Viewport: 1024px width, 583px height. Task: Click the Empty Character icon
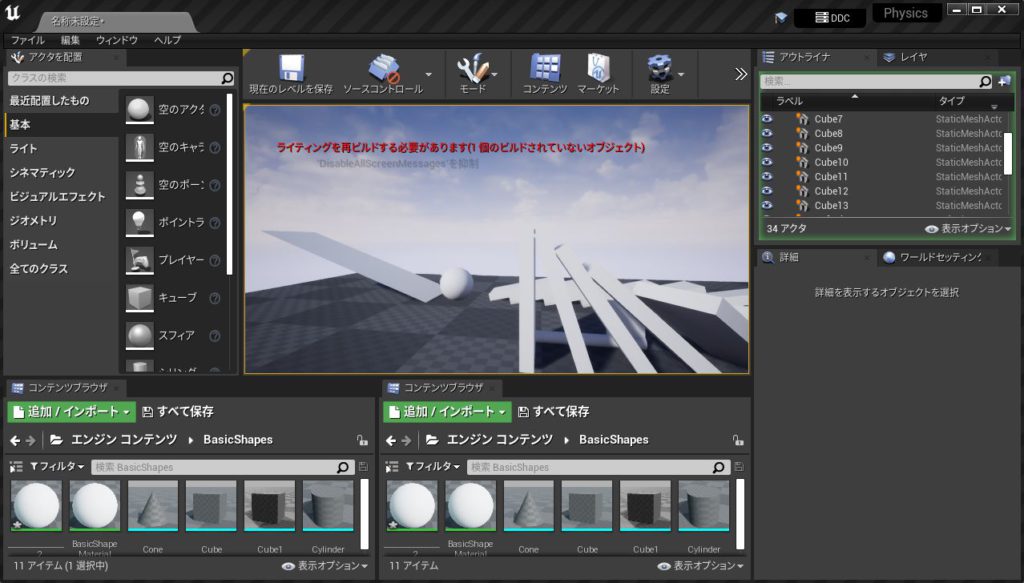(x=139, y=148)
